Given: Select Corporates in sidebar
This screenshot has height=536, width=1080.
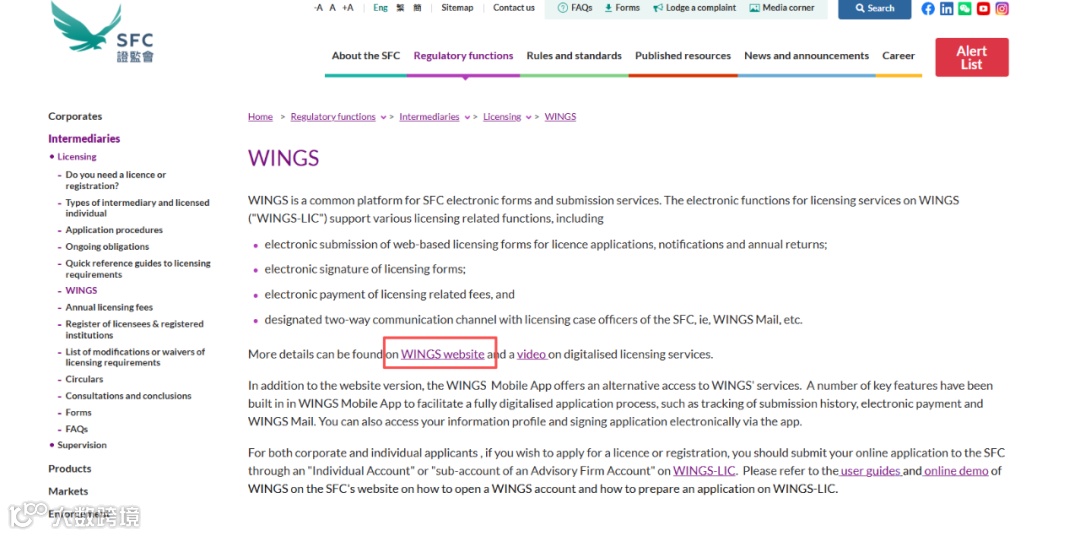Looking at the screenshot, I should click(x=75, y=116).
